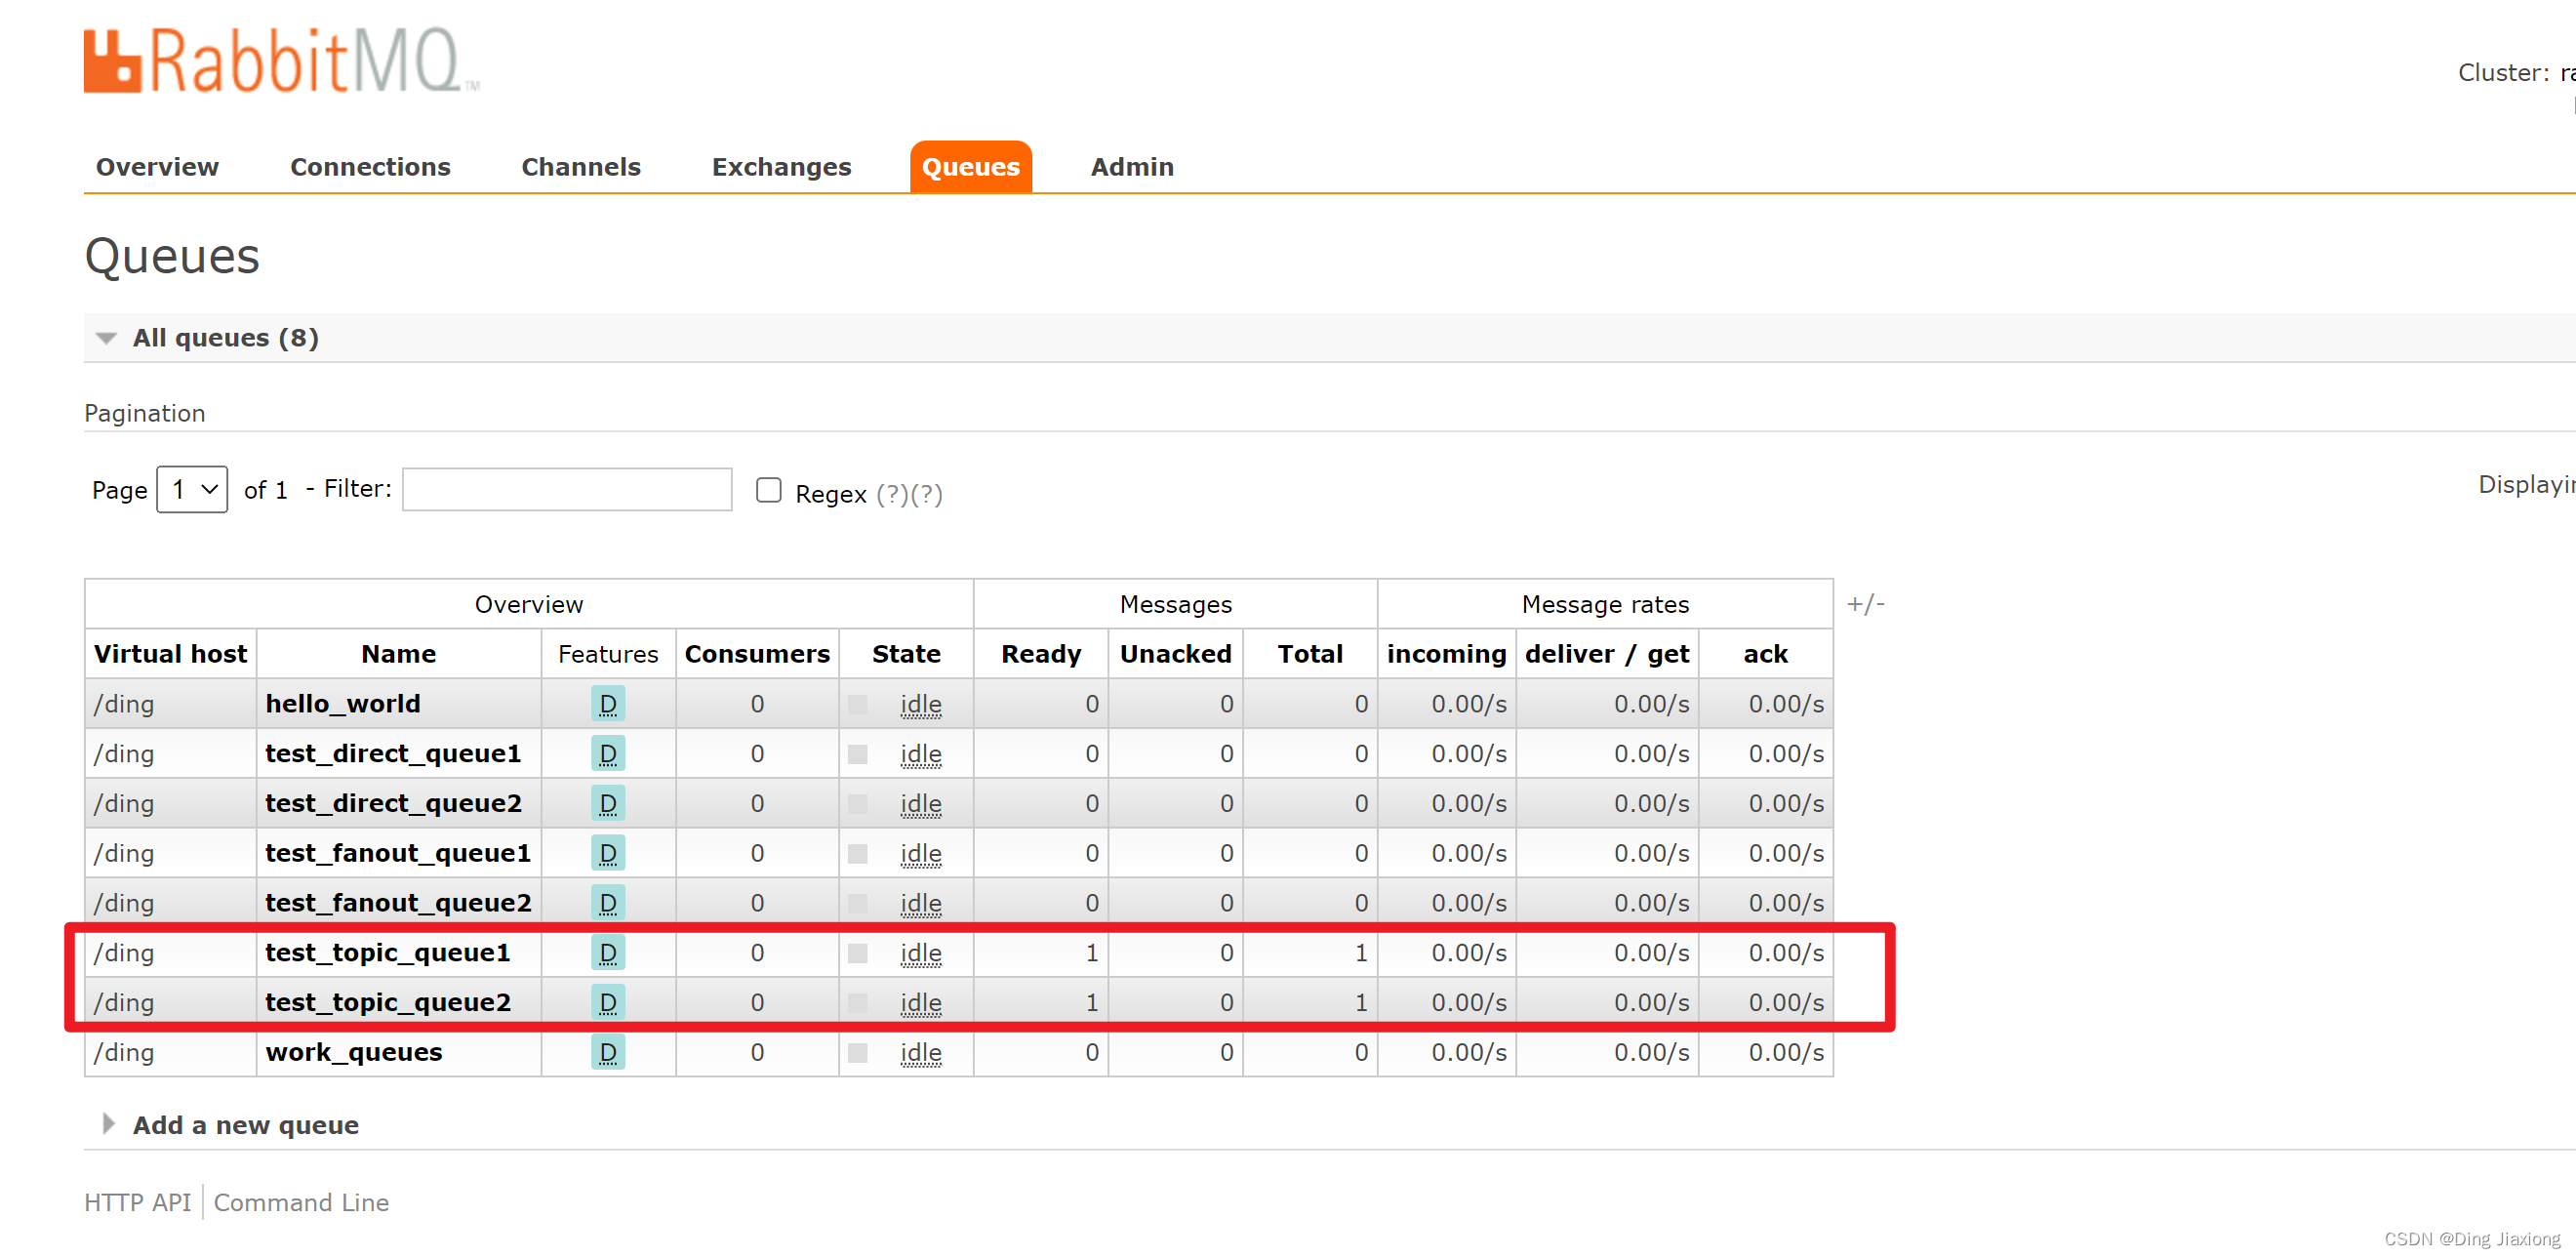Sort by the ack column header
Image resolution: width=2576 pixels, height=1258 pixels.
(1765, 655)
